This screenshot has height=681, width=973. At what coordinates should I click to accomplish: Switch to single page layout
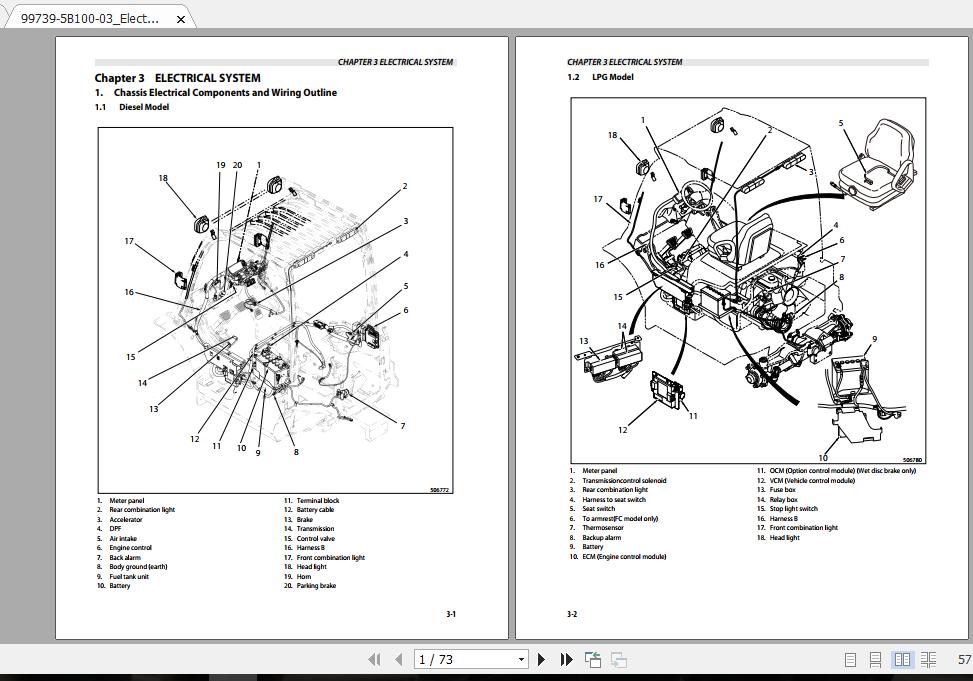point(850,660)
